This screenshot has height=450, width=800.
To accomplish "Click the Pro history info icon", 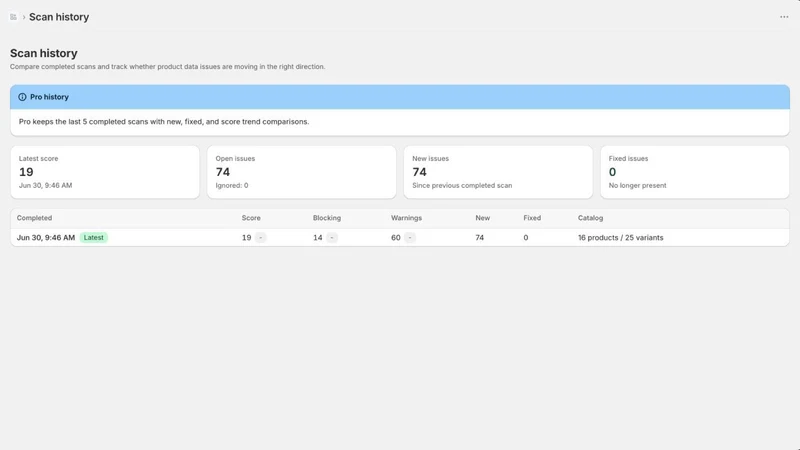I will 22,97.
